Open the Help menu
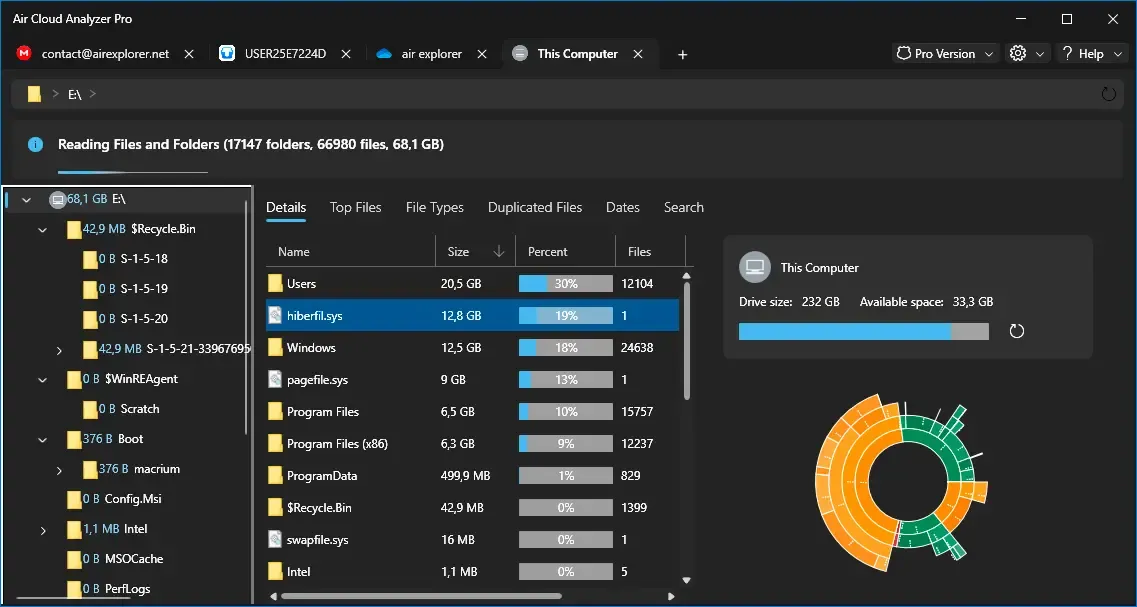This screenshot has height=607, width=1137. tap(1091, 54)
